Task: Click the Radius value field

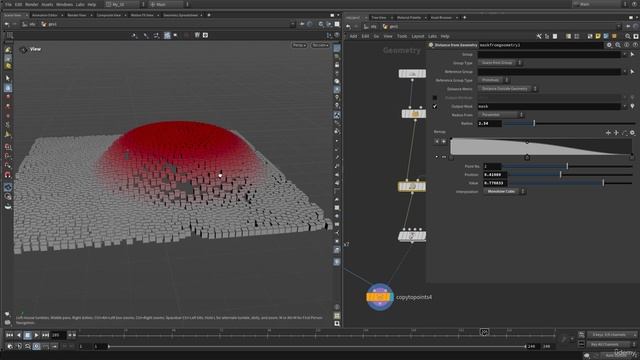Action: click(489, 123)
